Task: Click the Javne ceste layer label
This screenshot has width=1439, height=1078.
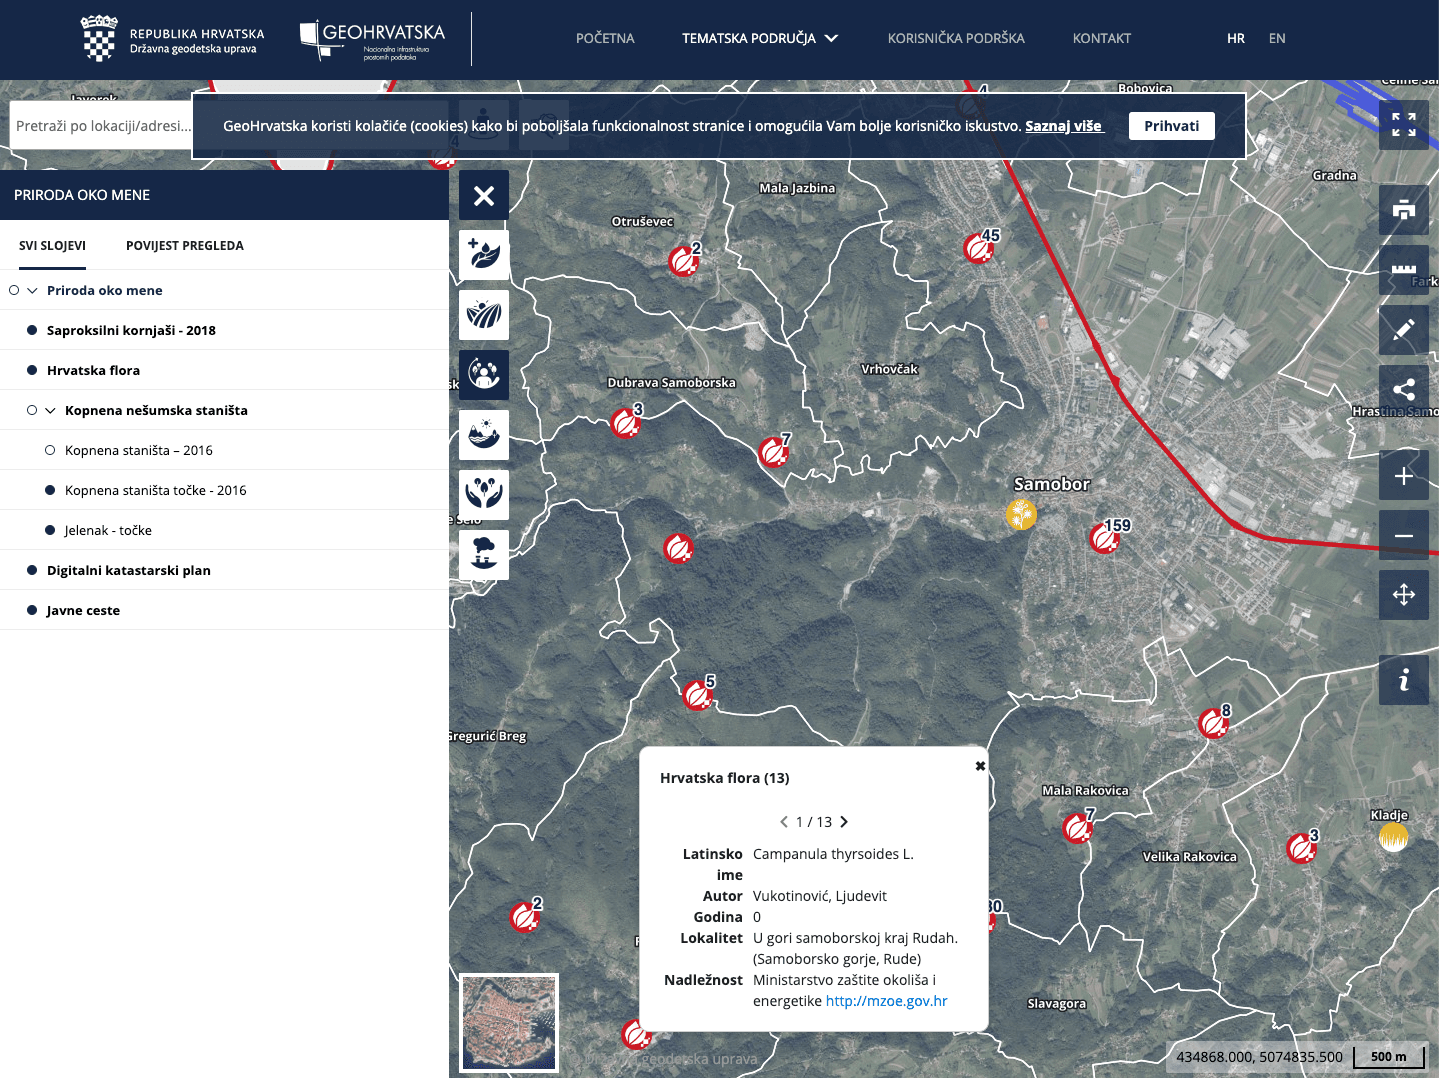Action: 83,610
